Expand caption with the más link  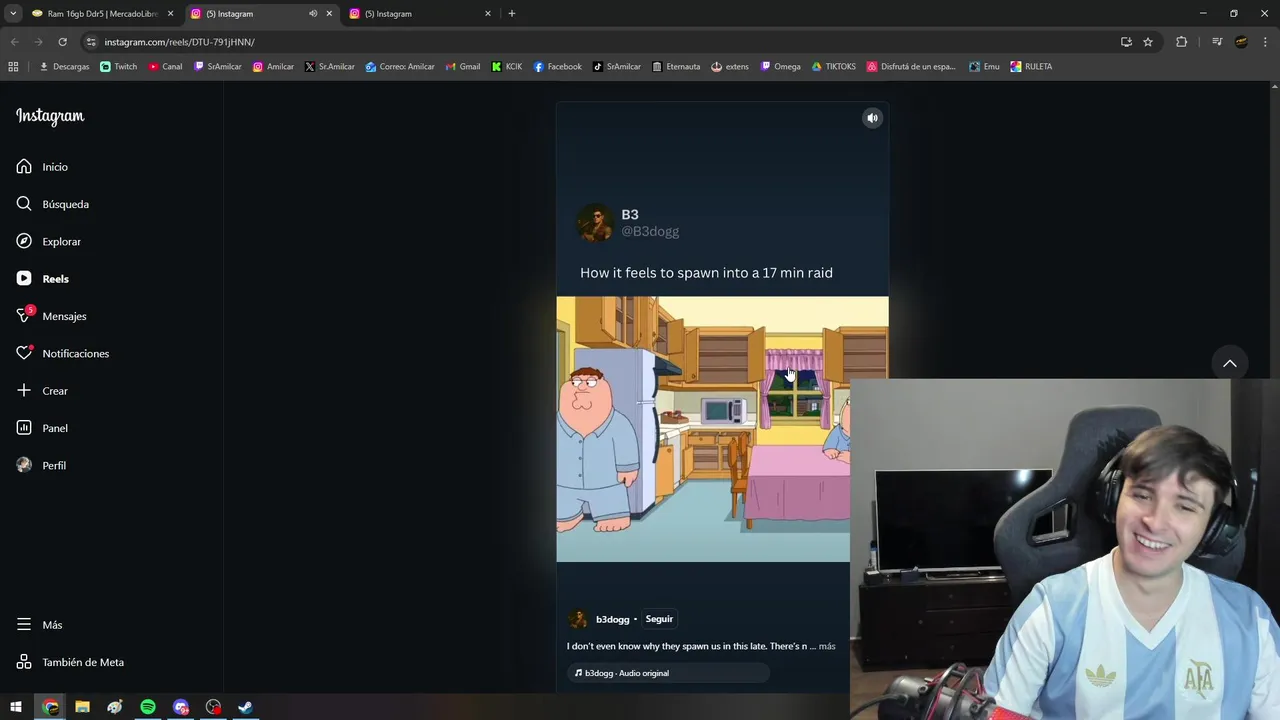827,646
